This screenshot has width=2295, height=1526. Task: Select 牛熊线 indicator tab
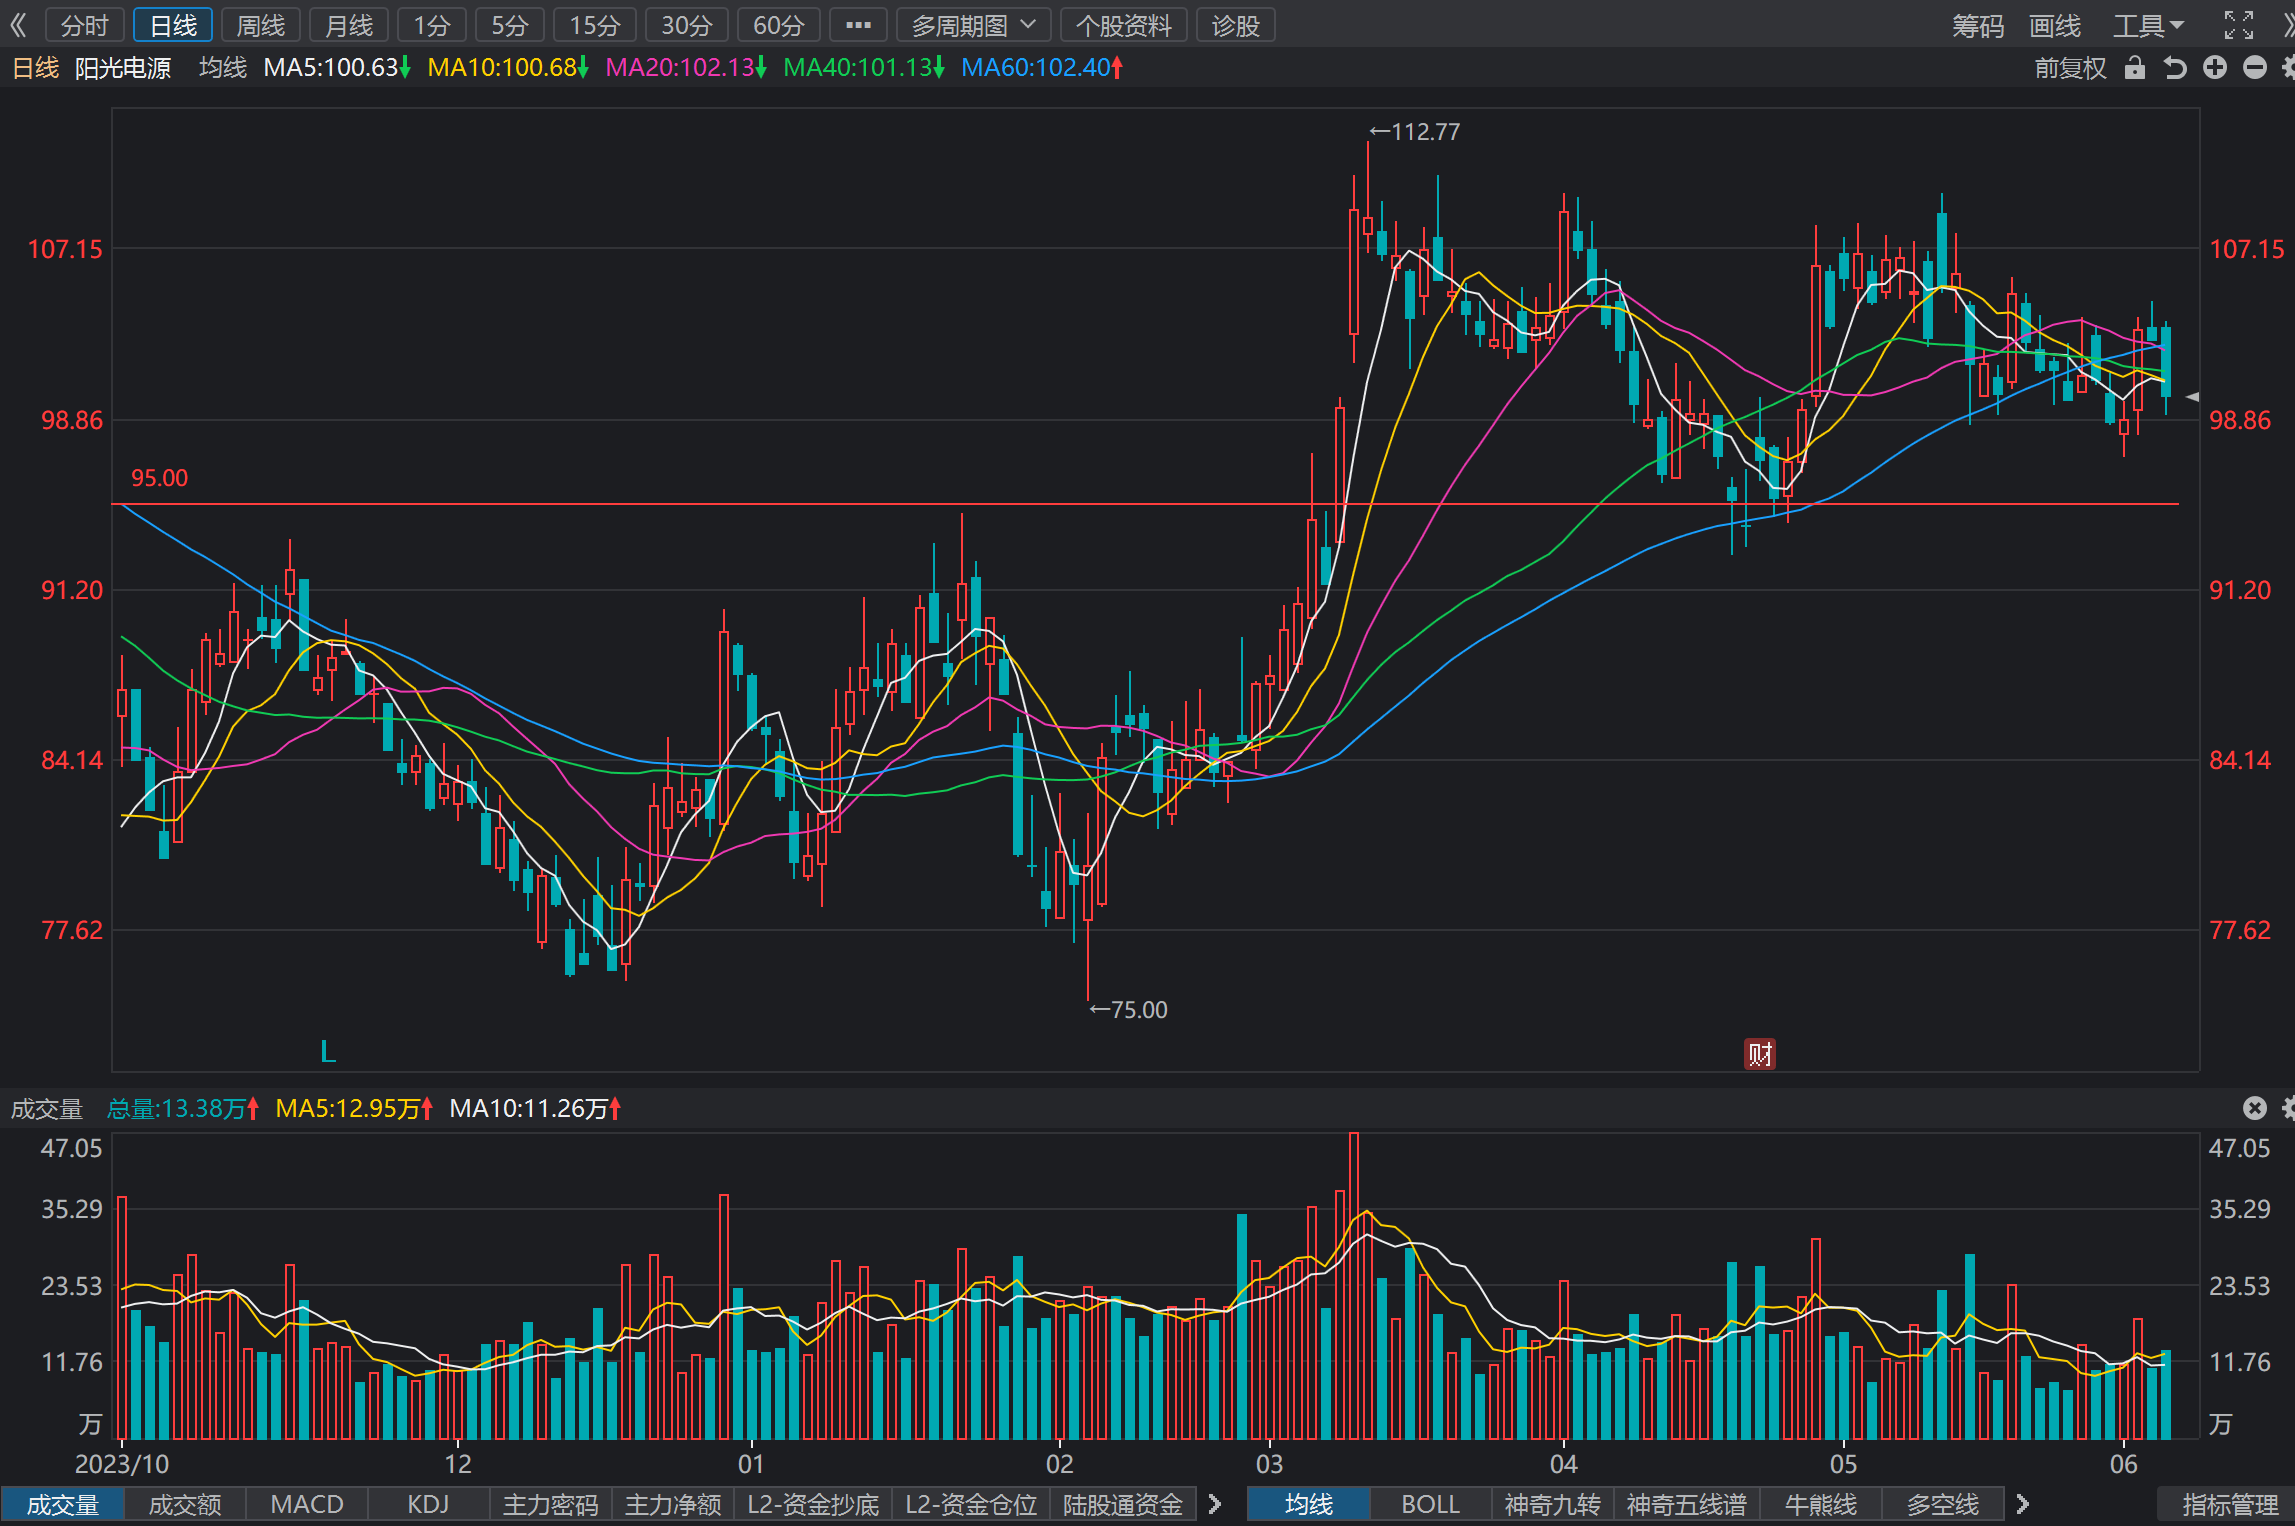1821,1505
